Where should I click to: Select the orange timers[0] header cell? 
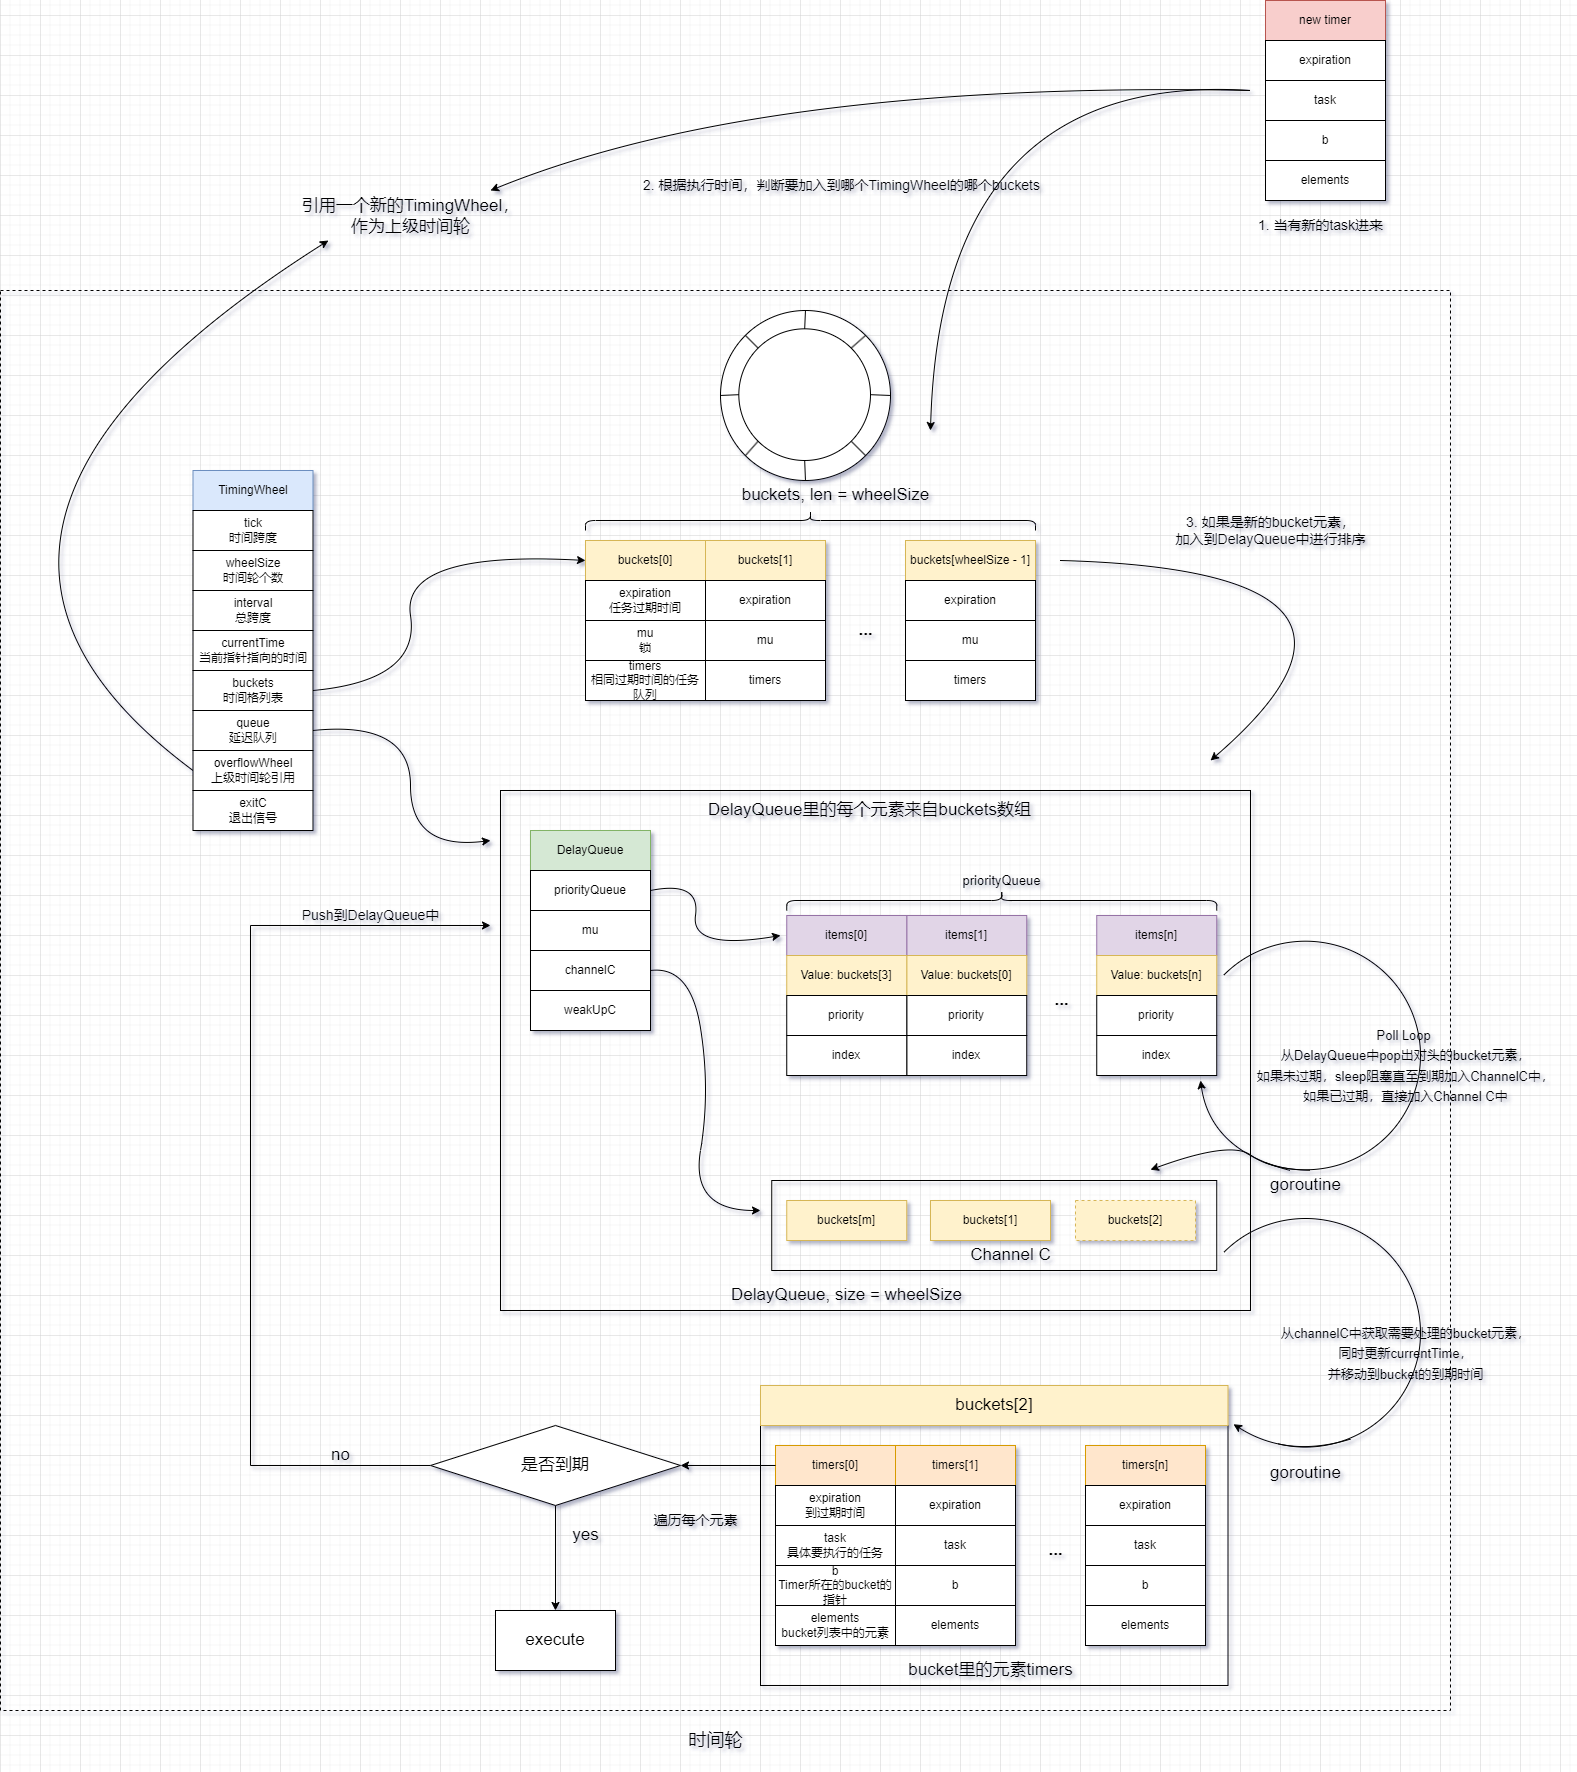[x=835, y=1465]
